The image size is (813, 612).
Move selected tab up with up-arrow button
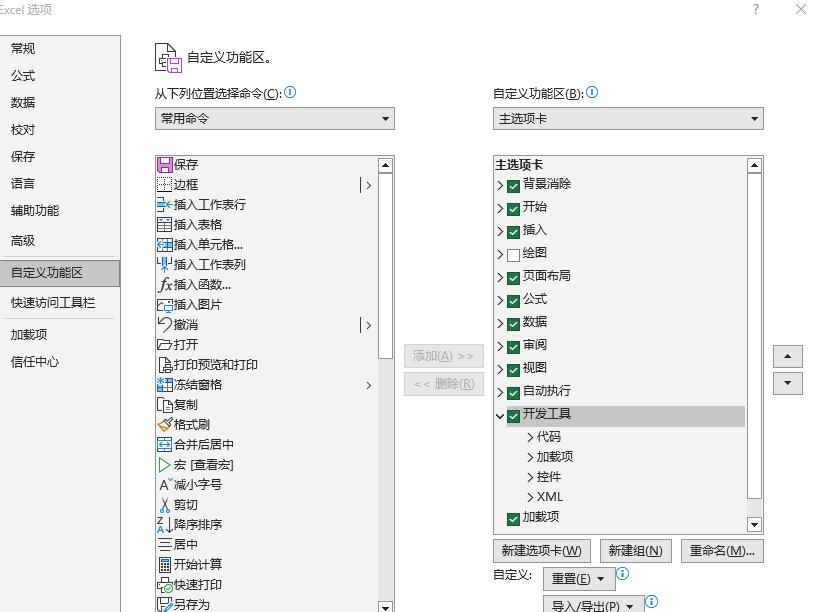pos(788,356)
